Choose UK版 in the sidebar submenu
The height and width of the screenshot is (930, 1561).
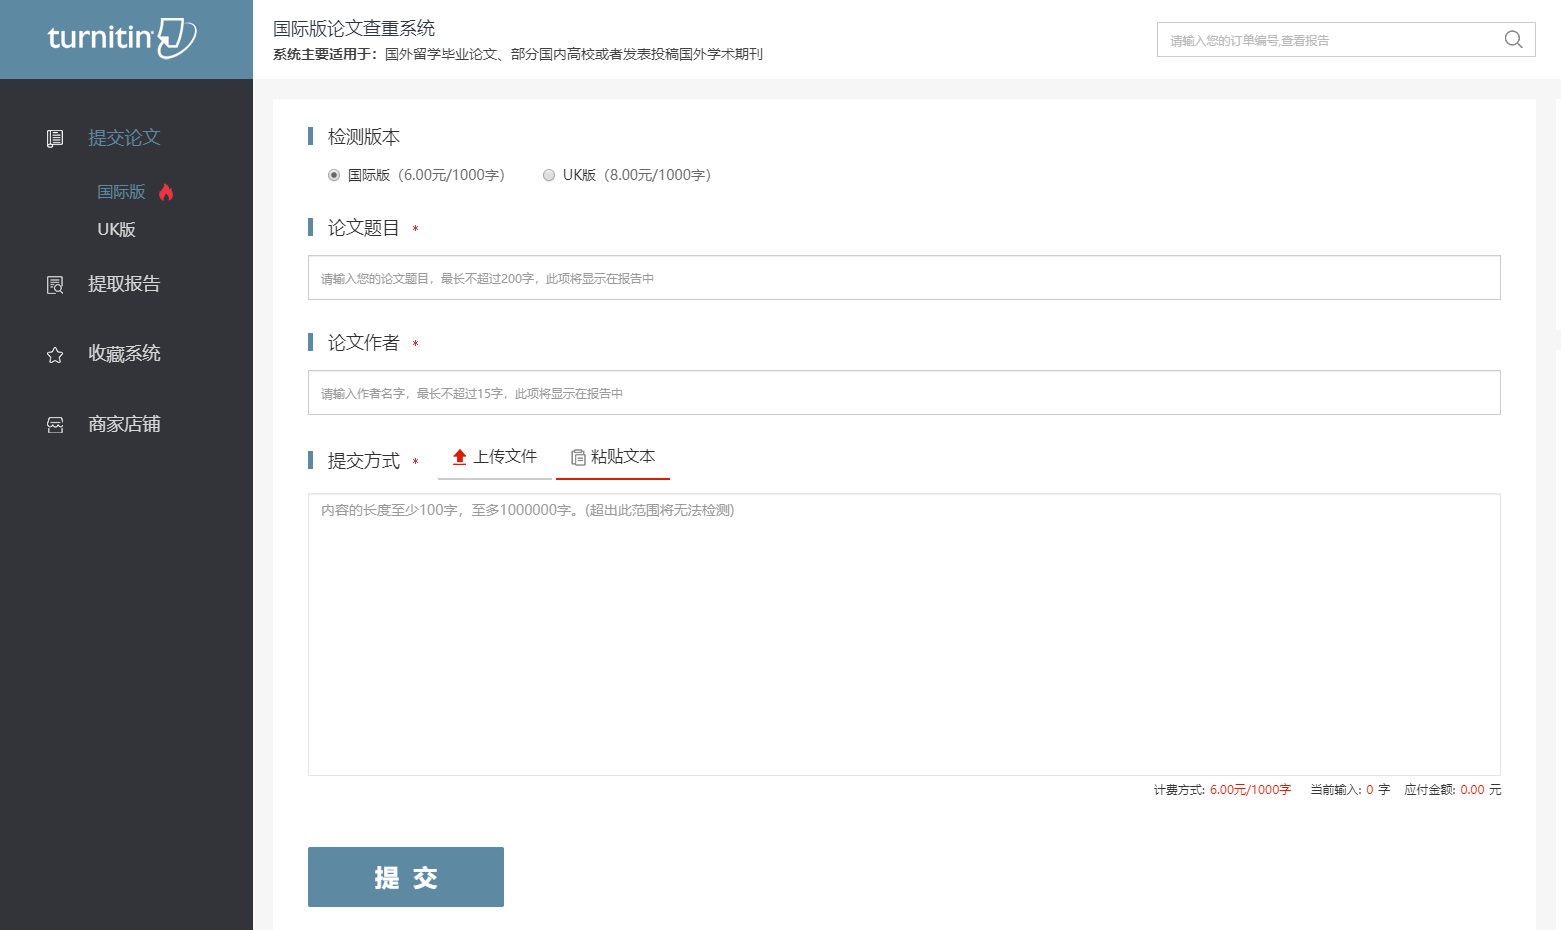click(116, 230)
